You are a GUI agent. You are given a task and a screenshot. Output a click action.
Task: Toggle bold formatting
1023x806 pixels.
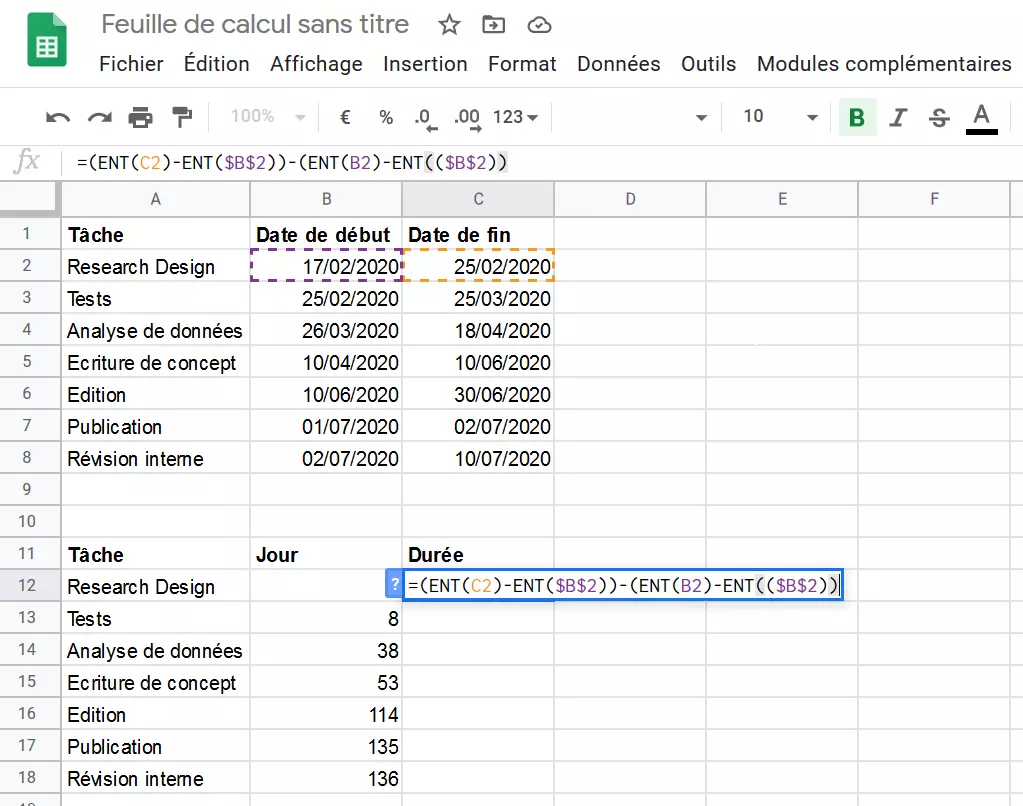coord(857,117)
